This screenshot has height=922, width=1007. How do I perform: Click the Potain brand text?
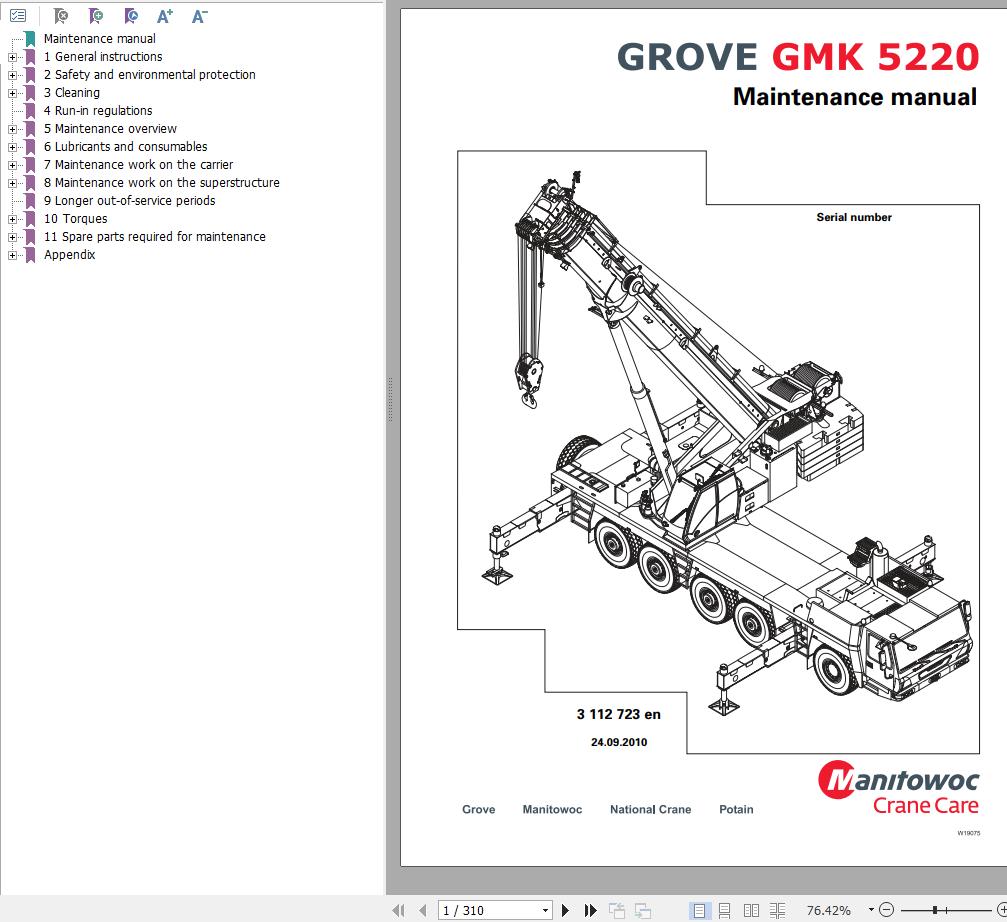click(x=736, y=810)
